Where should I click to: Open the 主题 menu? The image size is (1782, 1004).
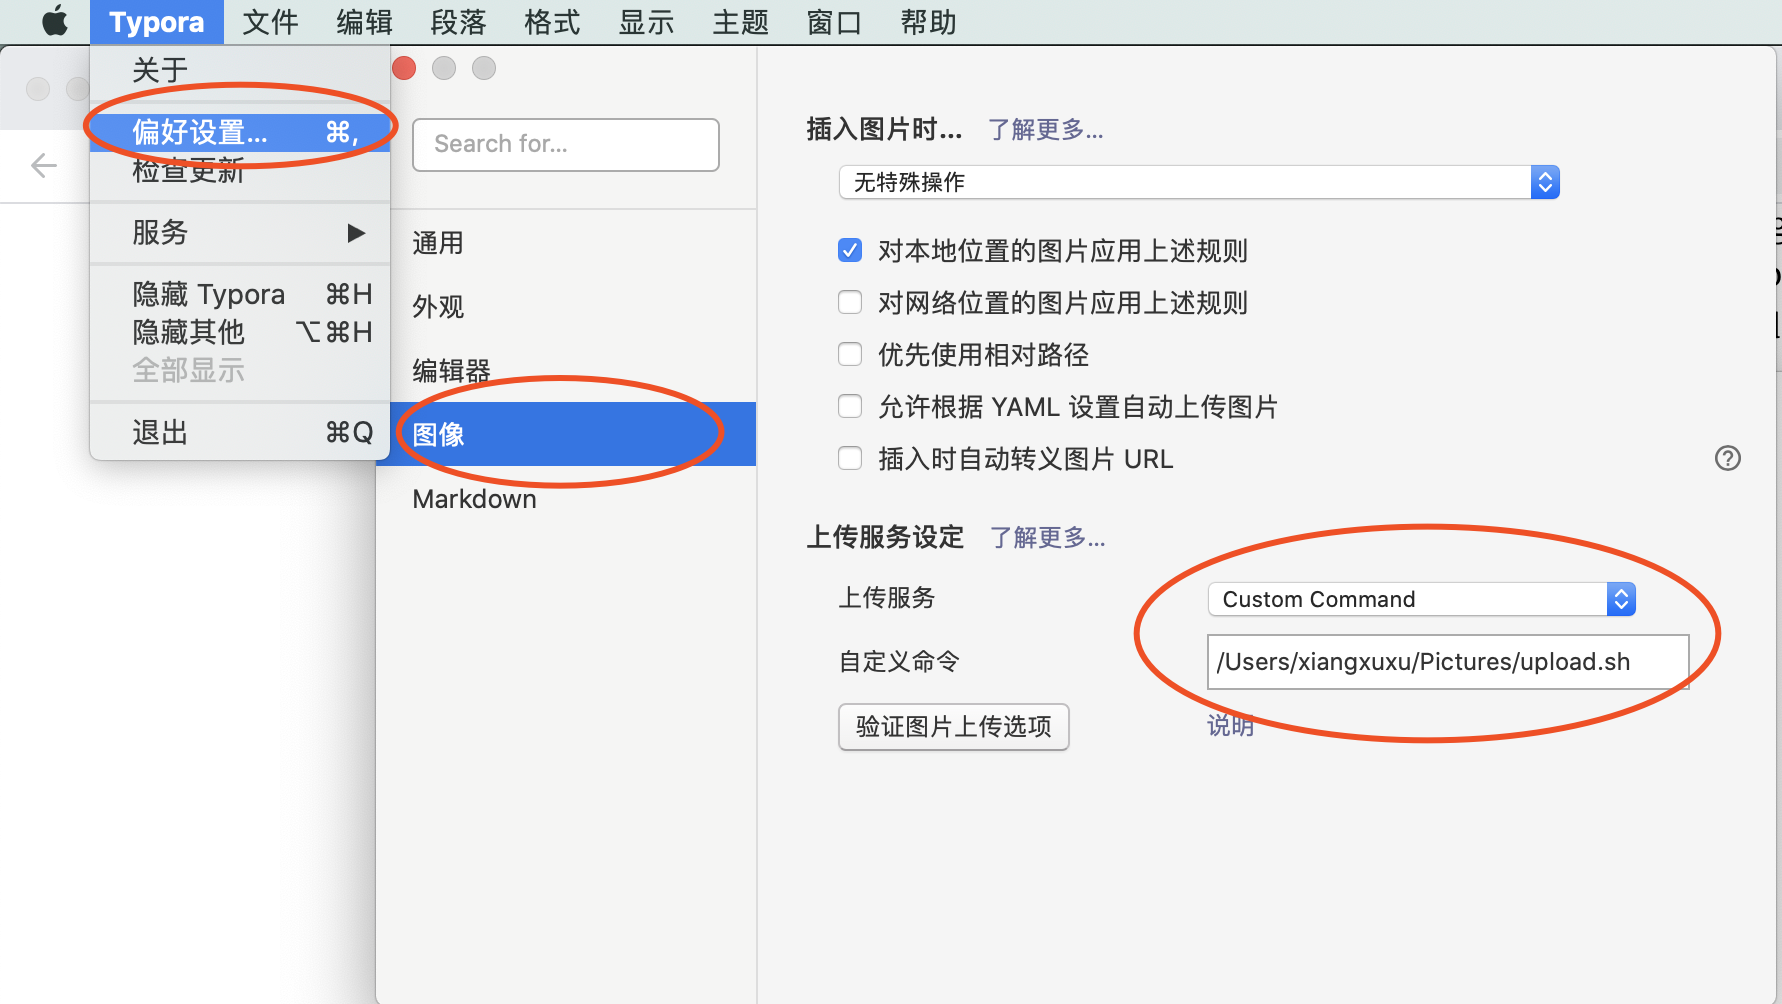point(740,22)
